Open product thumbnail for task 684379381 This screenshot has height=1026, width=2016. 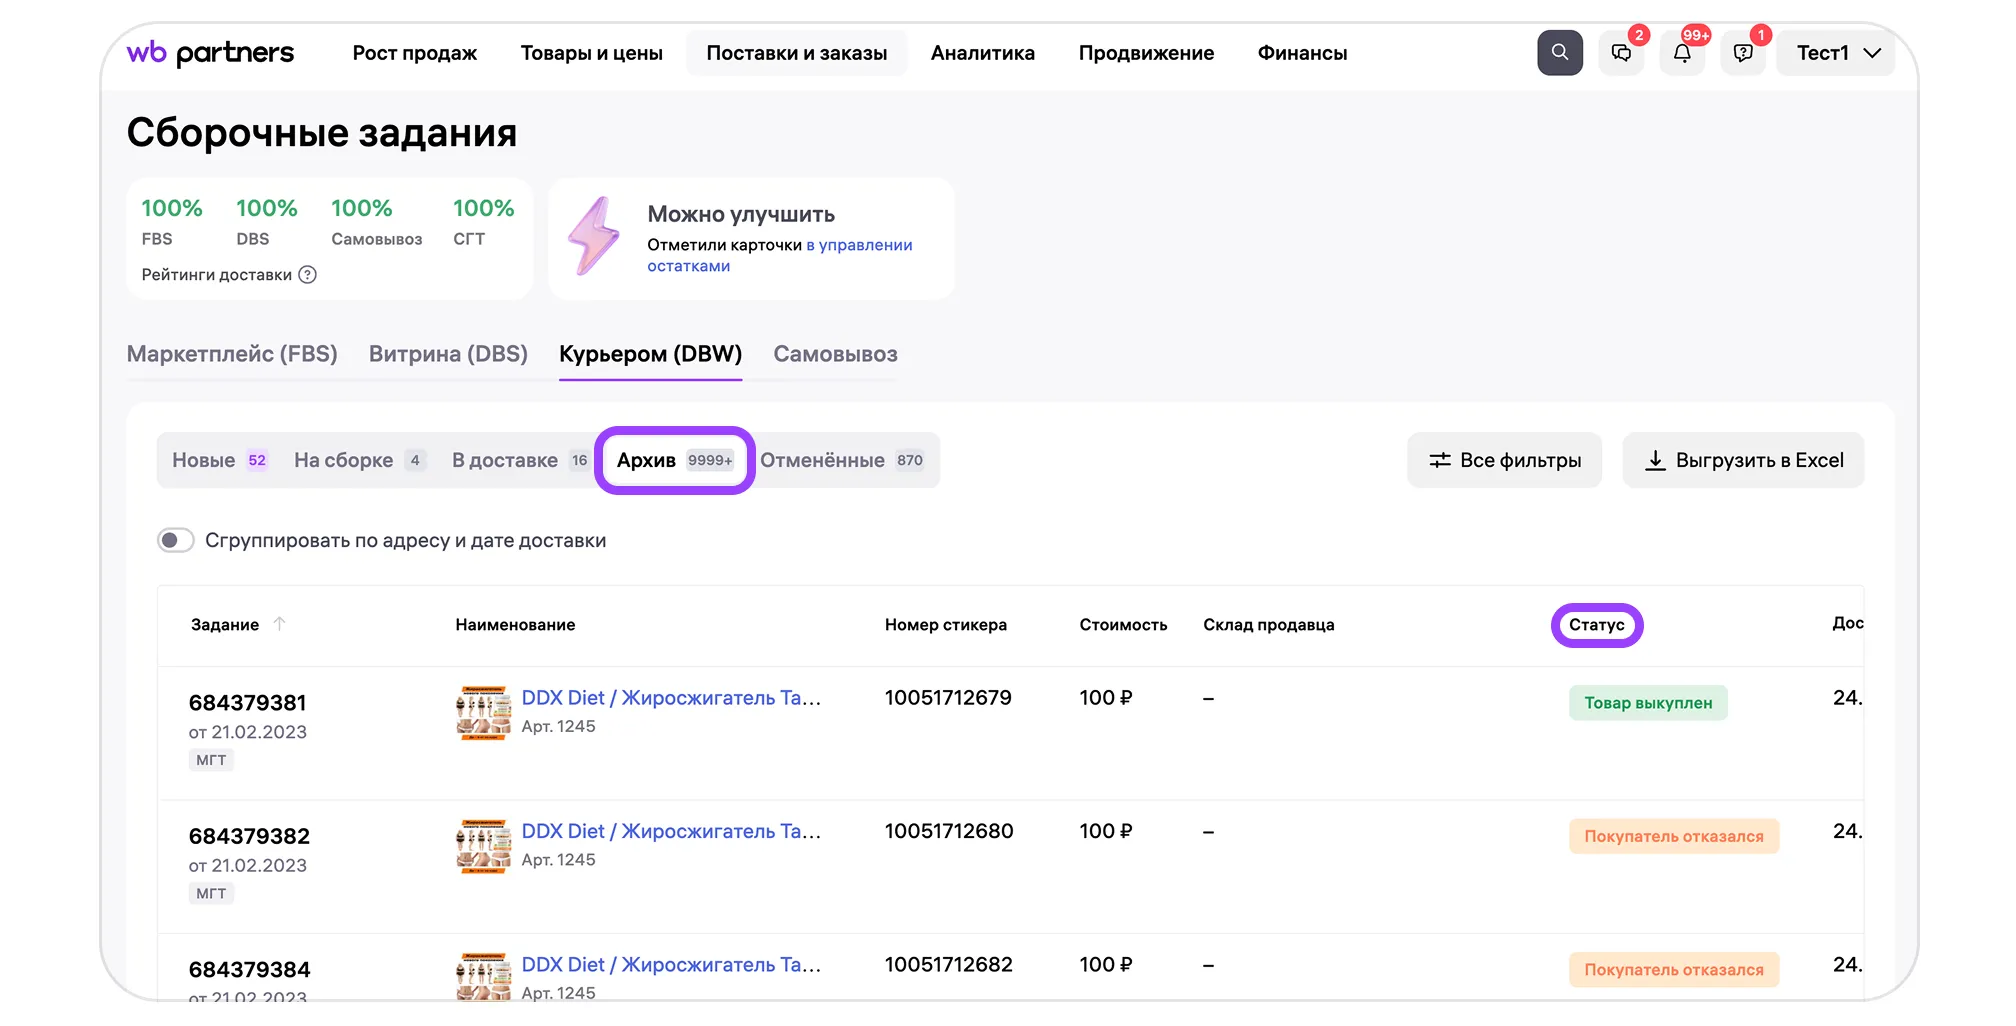point(483,712)
